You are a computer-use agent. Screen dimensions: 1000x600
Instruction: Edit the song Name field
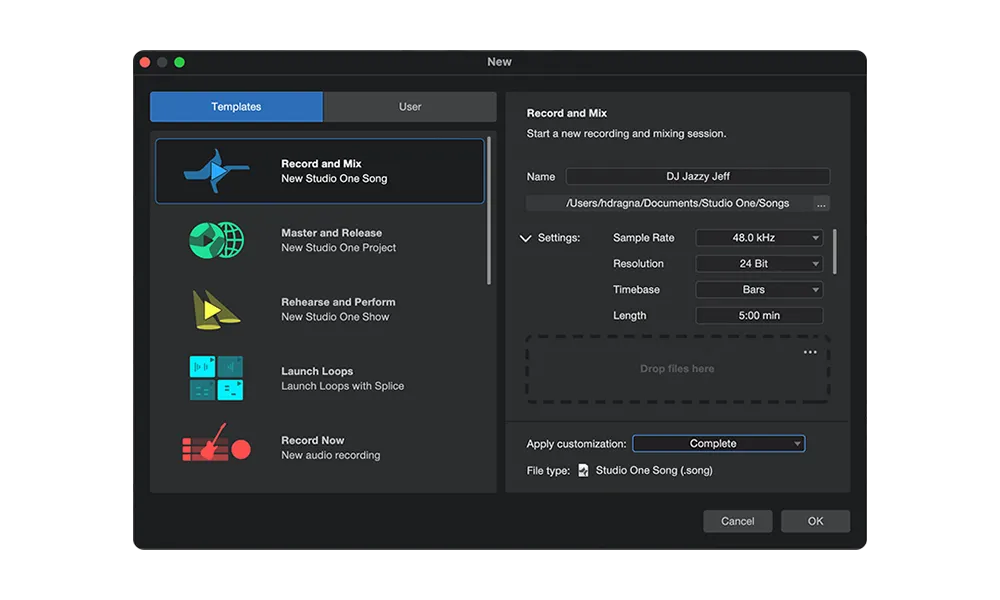(x=698, y=177)
